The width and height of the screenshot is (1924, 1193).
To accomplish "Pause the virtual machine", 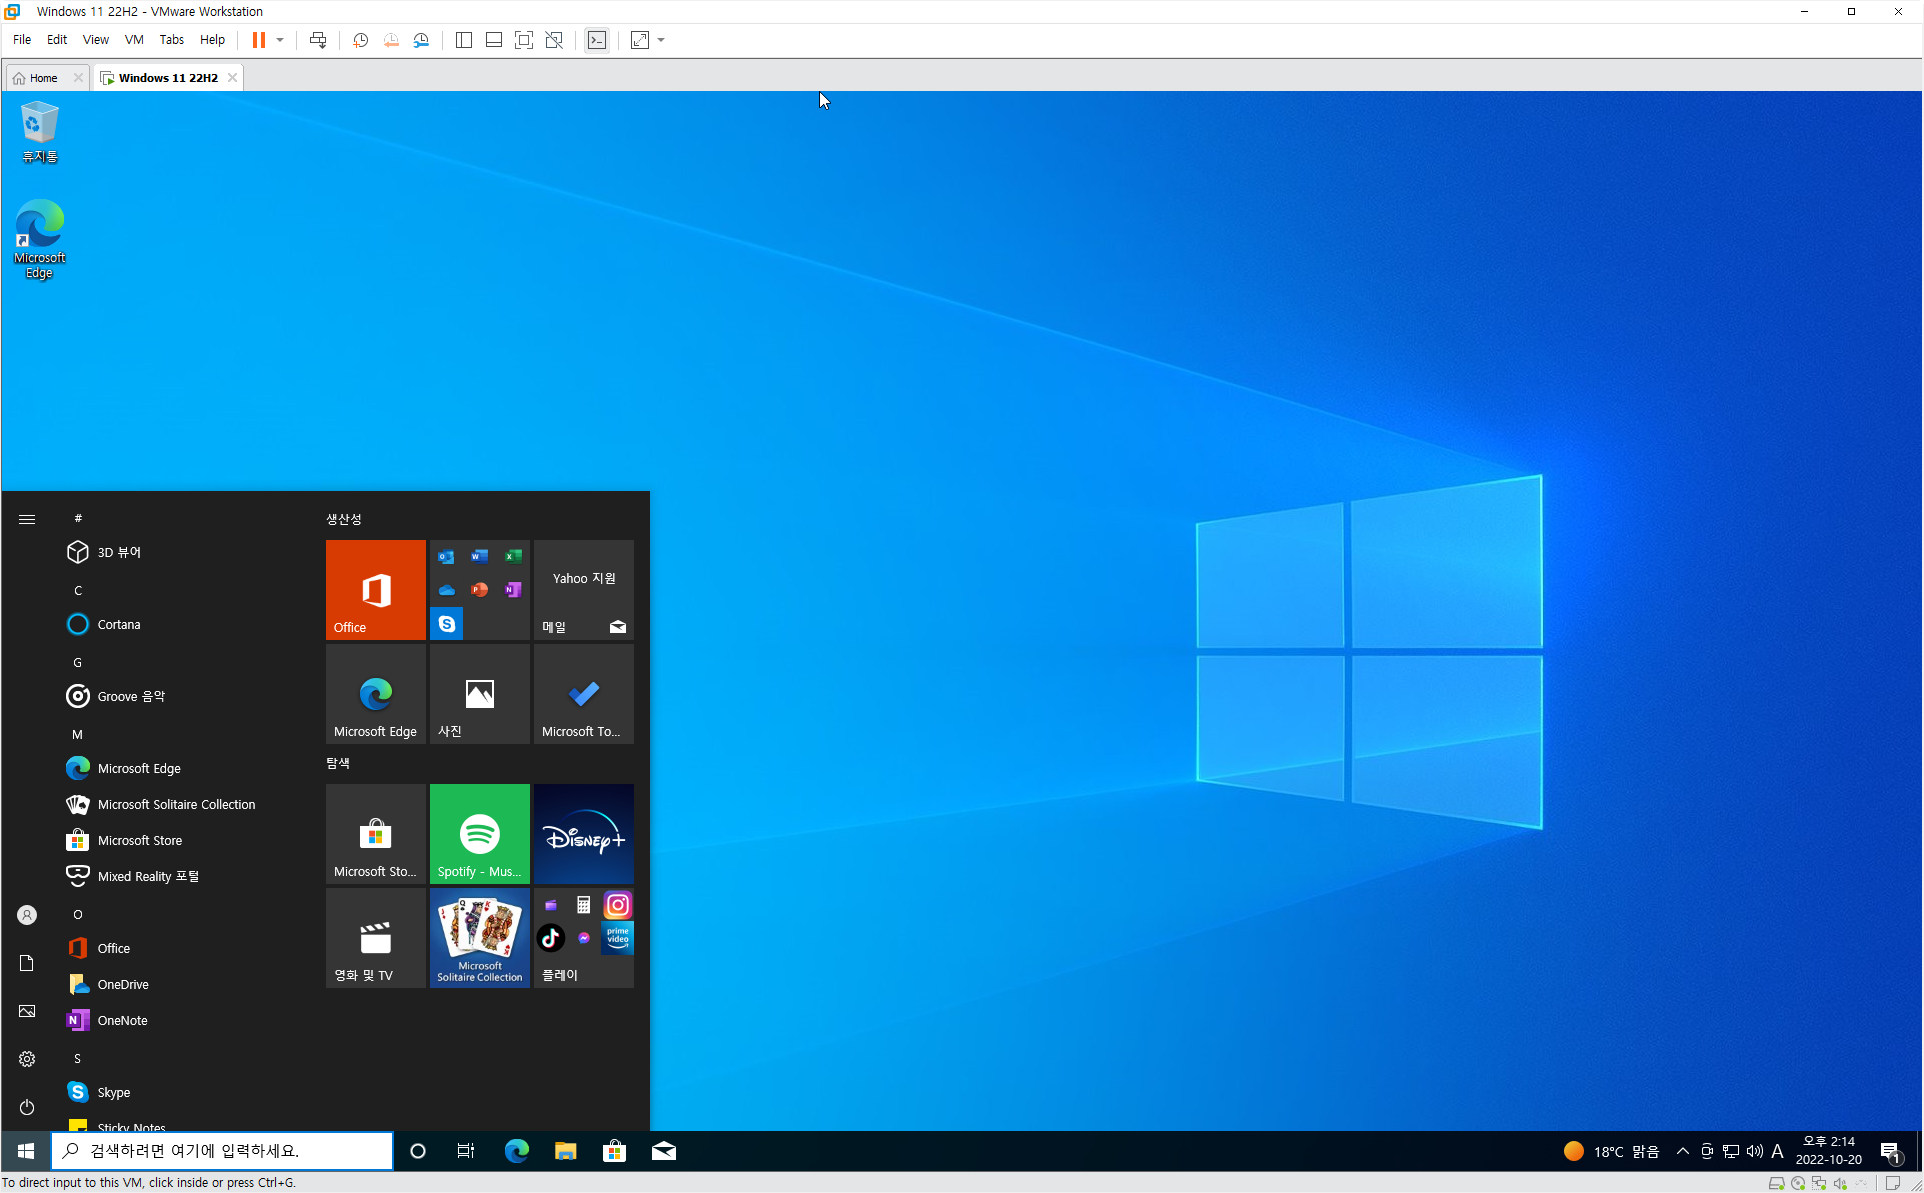I will pos(258,40).
